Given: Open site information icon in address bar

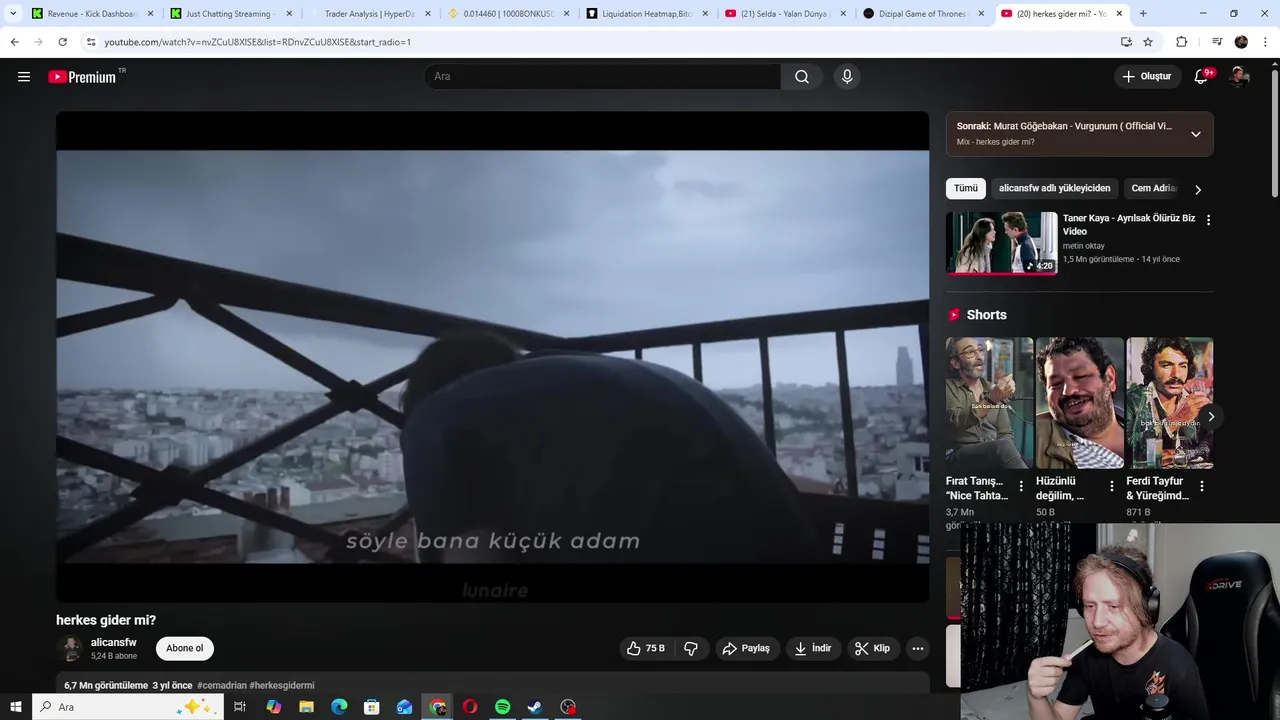Looking at the screenshot, I should tap(91, 42).
